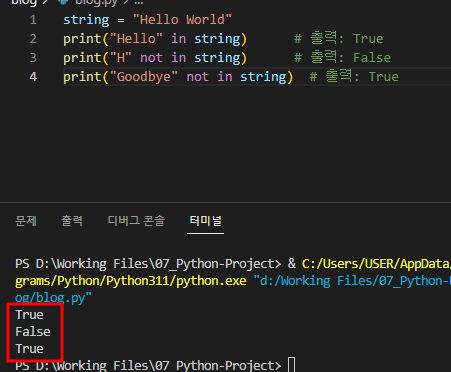Click the print function on line 3
451x372 pixels.
coord(82,58)
